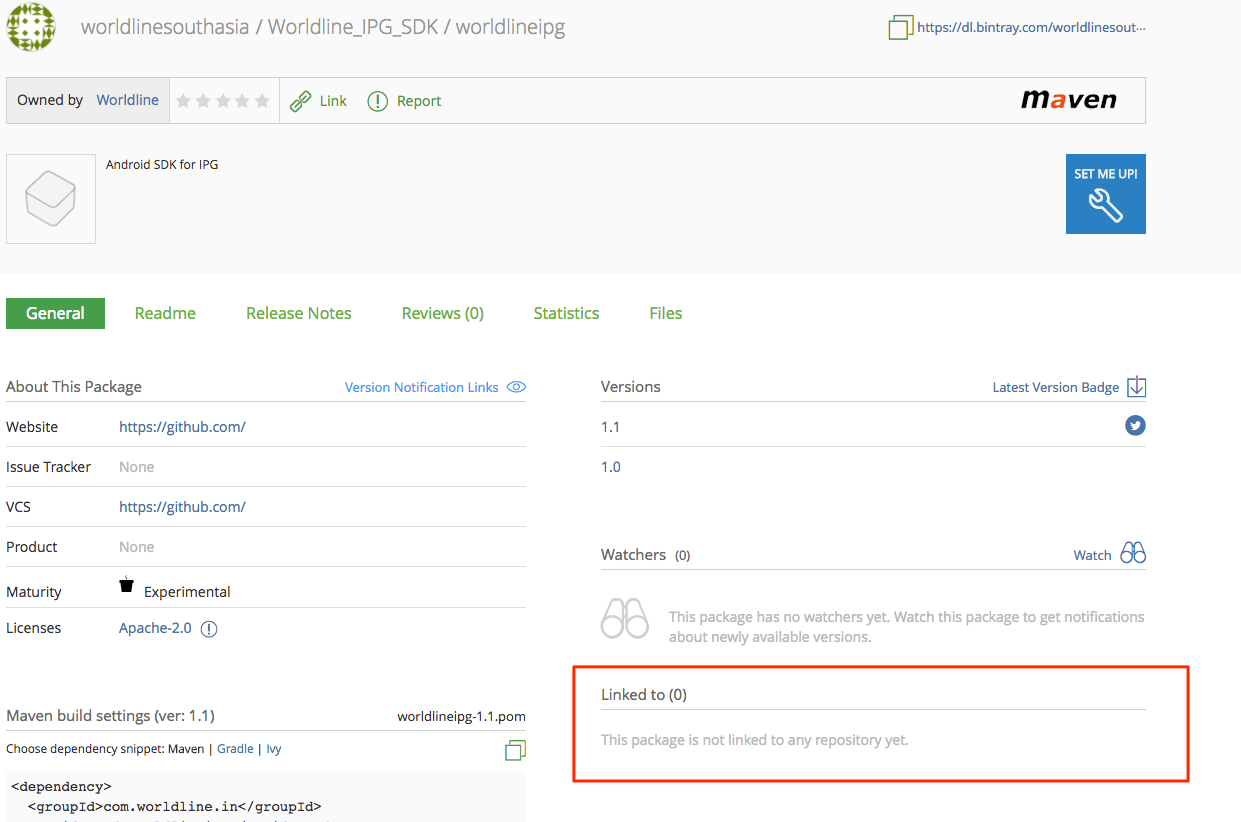The image size is (1241, 822).
Task: Open the VCS https://github.com/ link
Action: pyautogui.click(x=182, y=507)
